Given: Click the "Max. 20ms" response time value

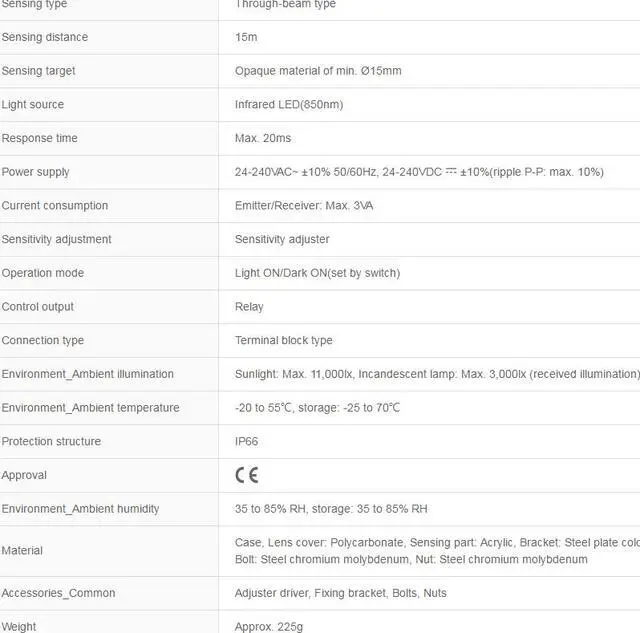Looking at the screenshot, I should tap(263, 138).
